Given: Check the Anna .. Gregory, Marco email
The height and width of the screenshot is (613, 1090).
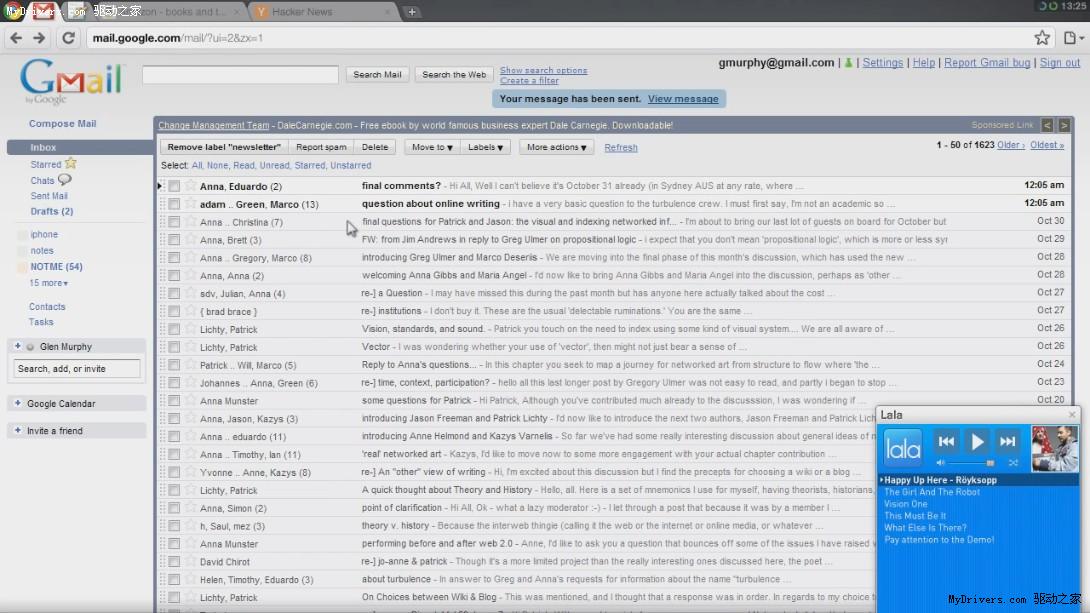Looking at the screenshot, I should [174, 258].
